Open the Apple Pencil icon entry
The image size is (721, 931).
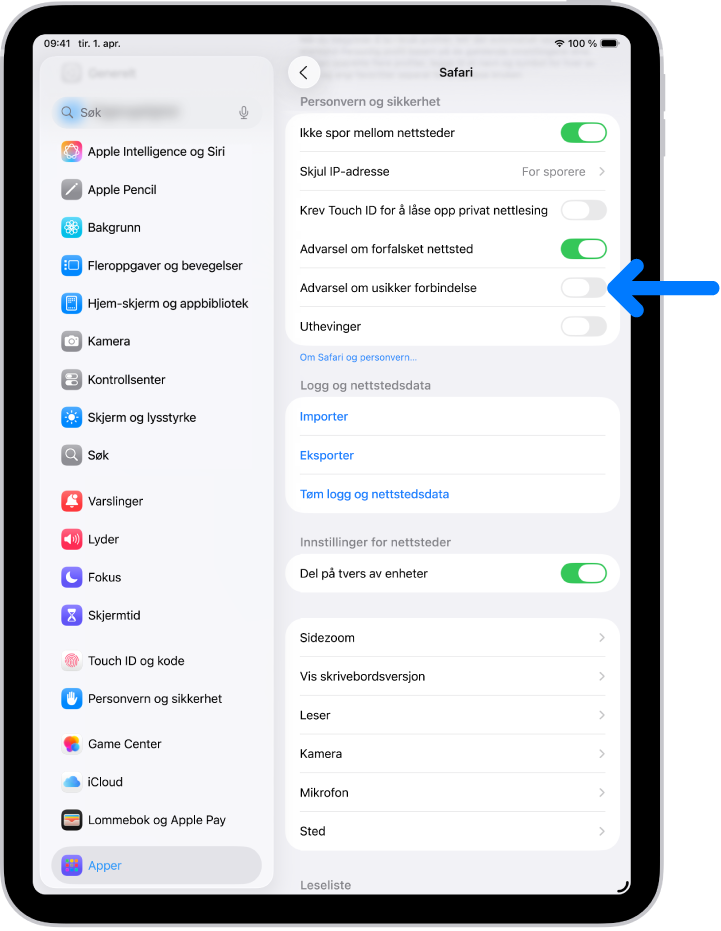click(71, 189)
